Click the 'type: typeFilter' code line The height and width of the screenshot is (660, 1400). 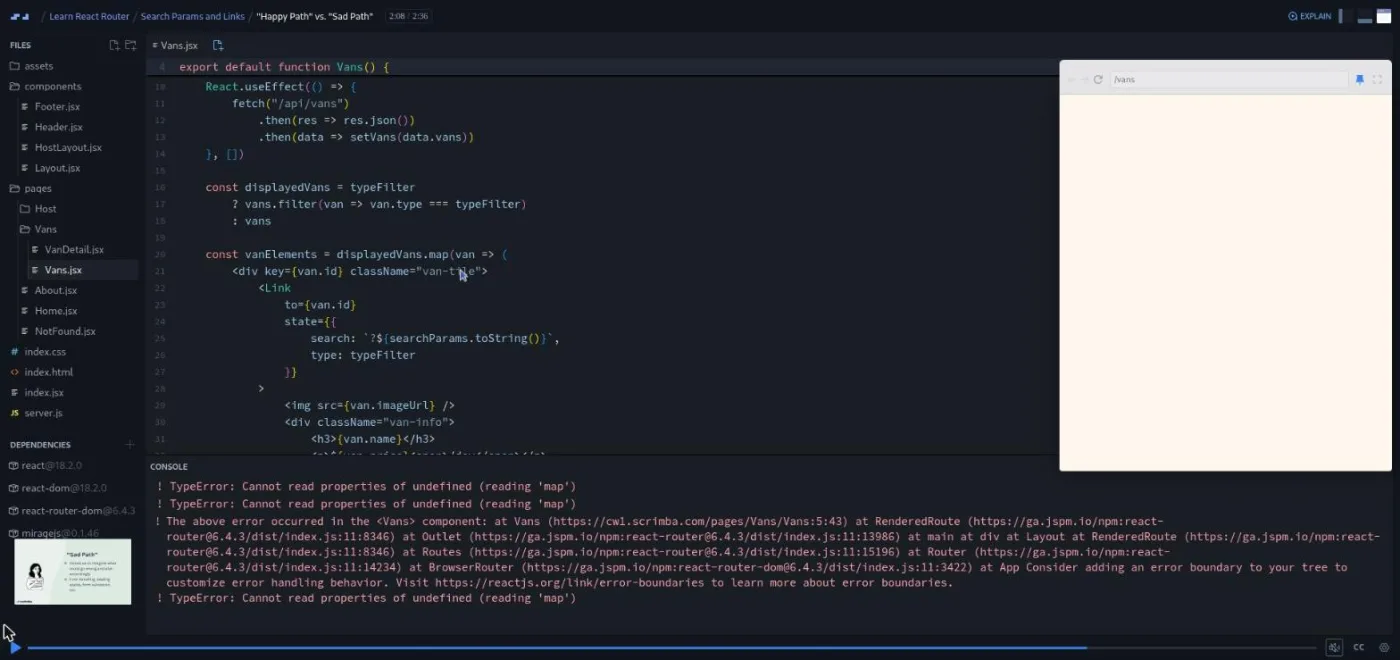pos(362,355)
